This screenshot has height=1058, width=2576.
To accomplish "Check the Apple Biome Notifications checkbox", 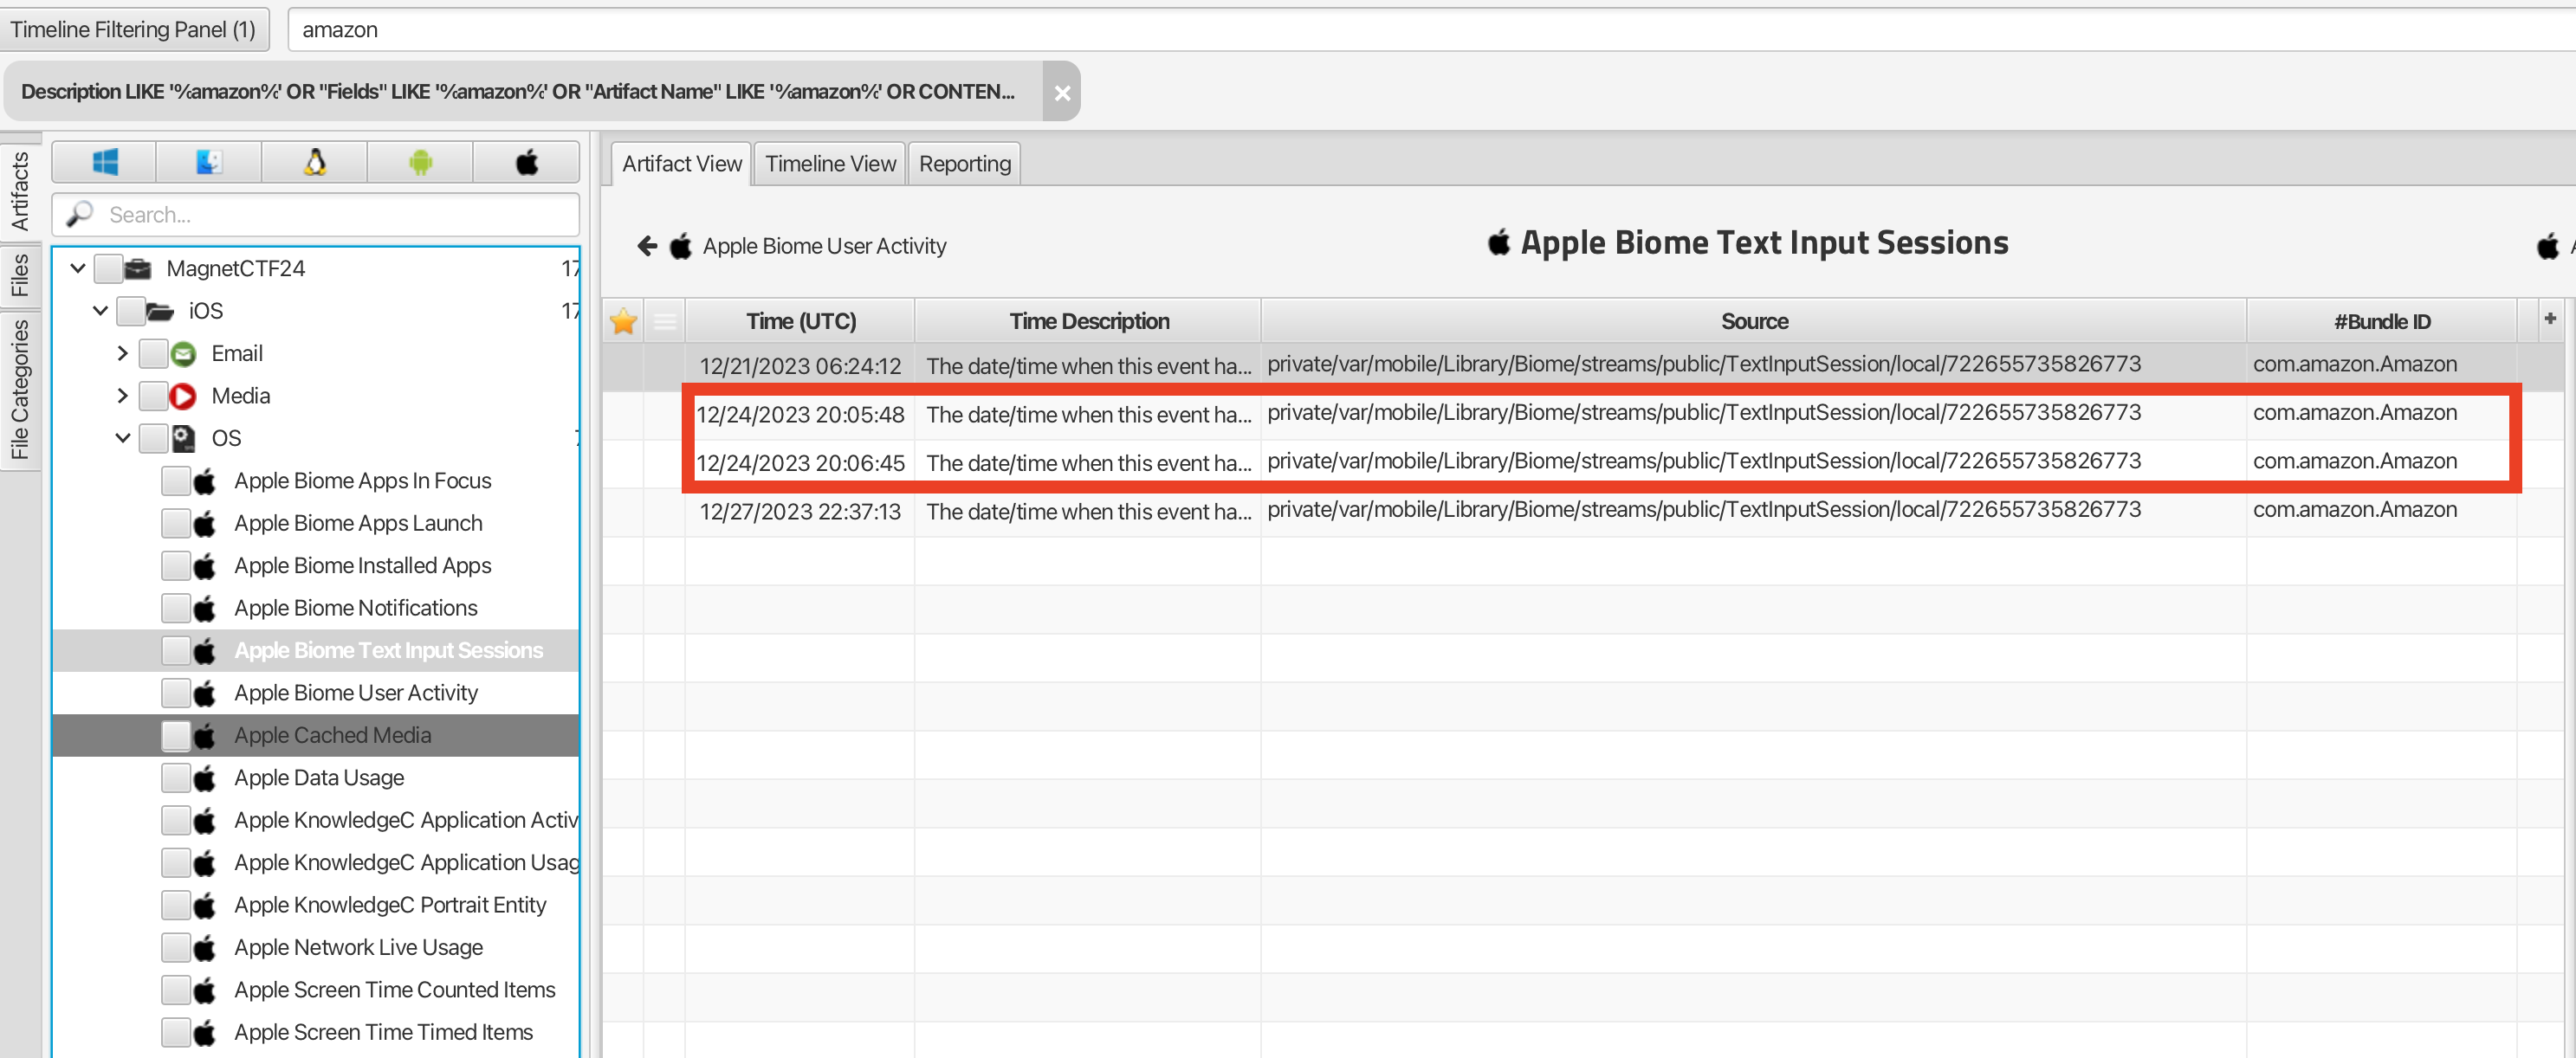I will tap(176, 608).
